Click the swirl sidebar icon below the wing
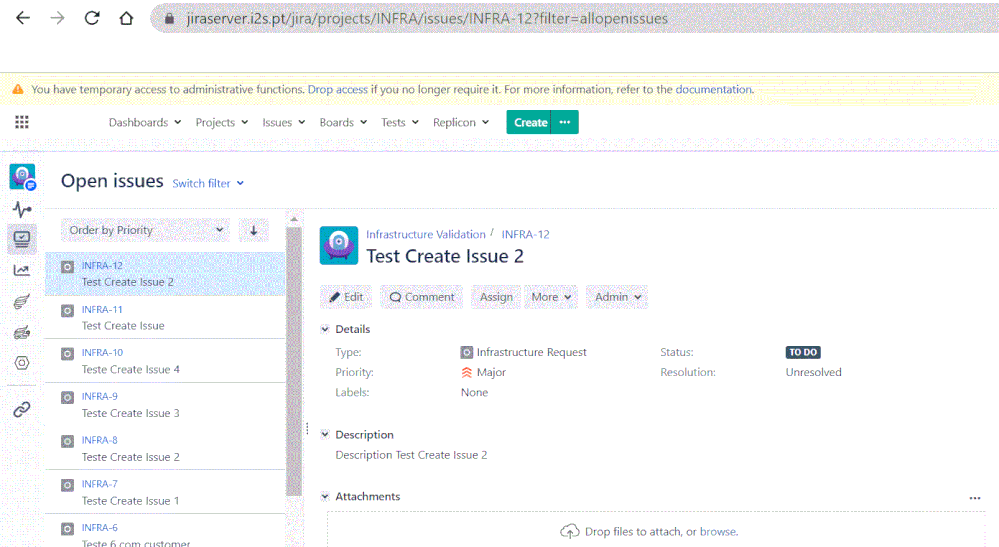 click(x=22, y=332)
